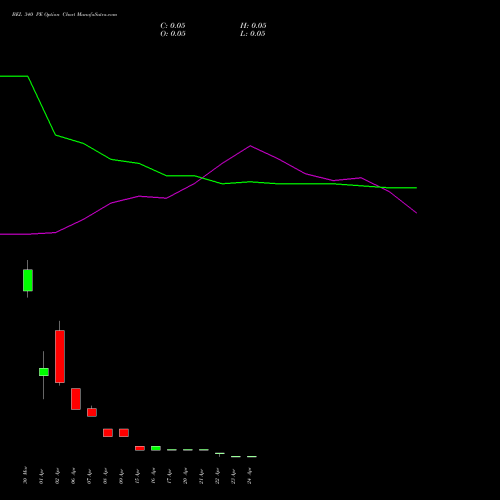Viewport: 500px width, 500px height.
Task: Select the low value 'L: 0.05'
Action: 253,34
